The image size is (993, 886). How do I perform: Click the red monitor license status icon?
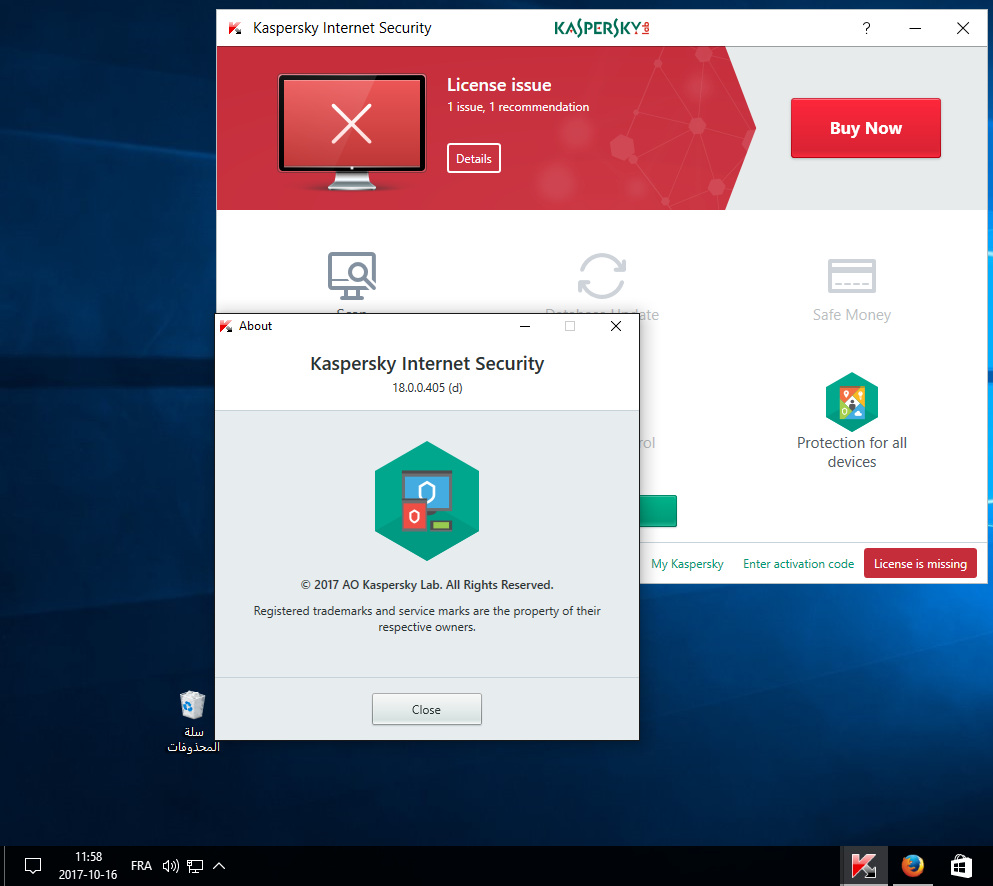coord(351,132)
